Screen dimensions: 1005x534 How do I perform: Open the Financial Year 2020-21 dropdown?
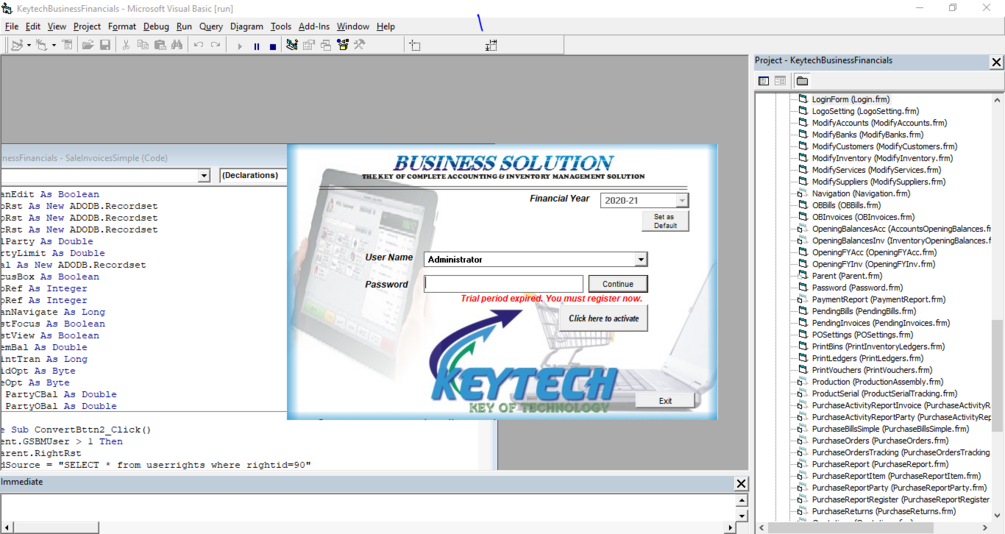tap(681, 201)
